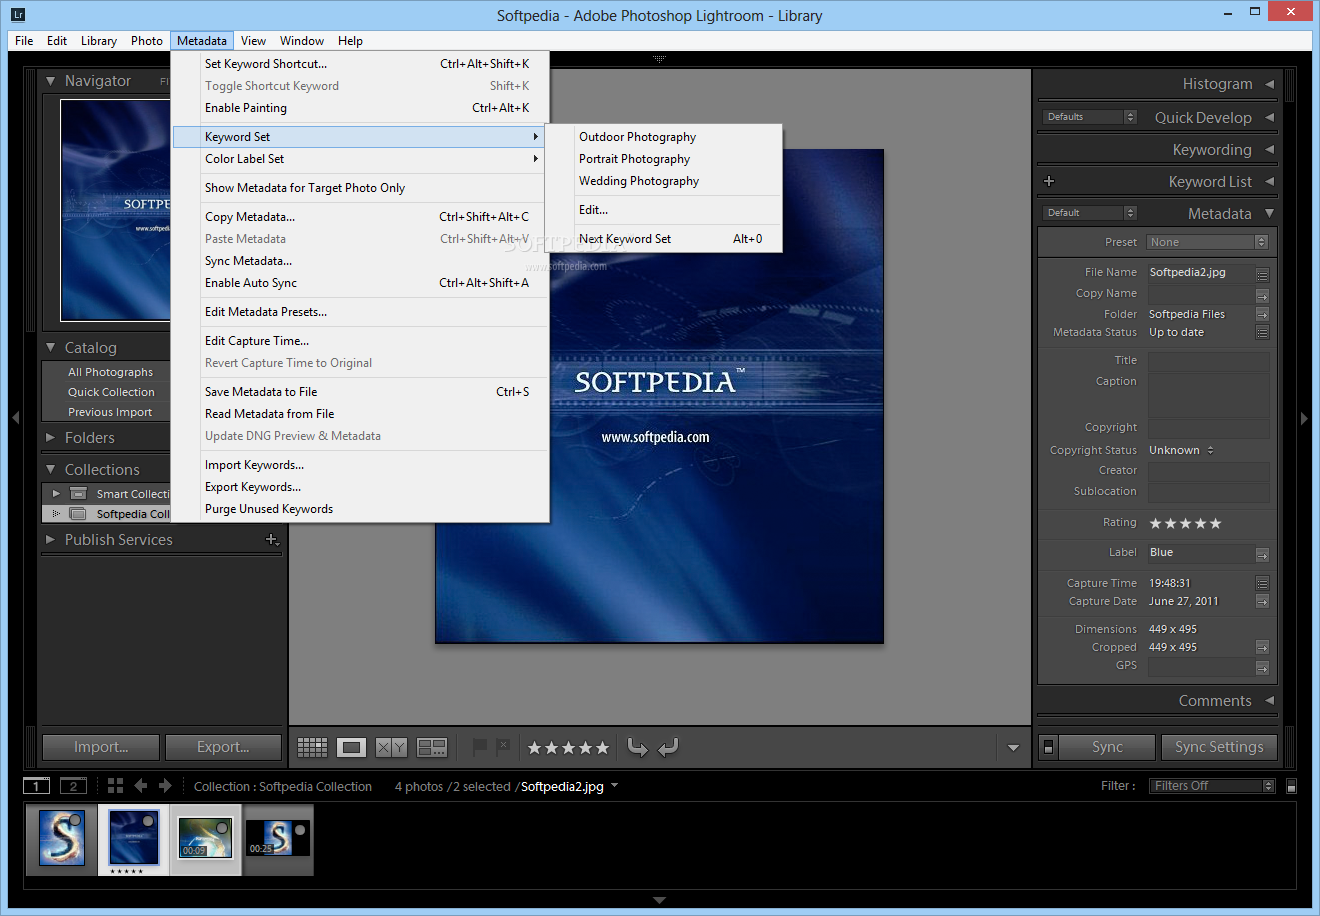Select main window display button 1
Screen dimensions: 1320x916
point(36,786)
